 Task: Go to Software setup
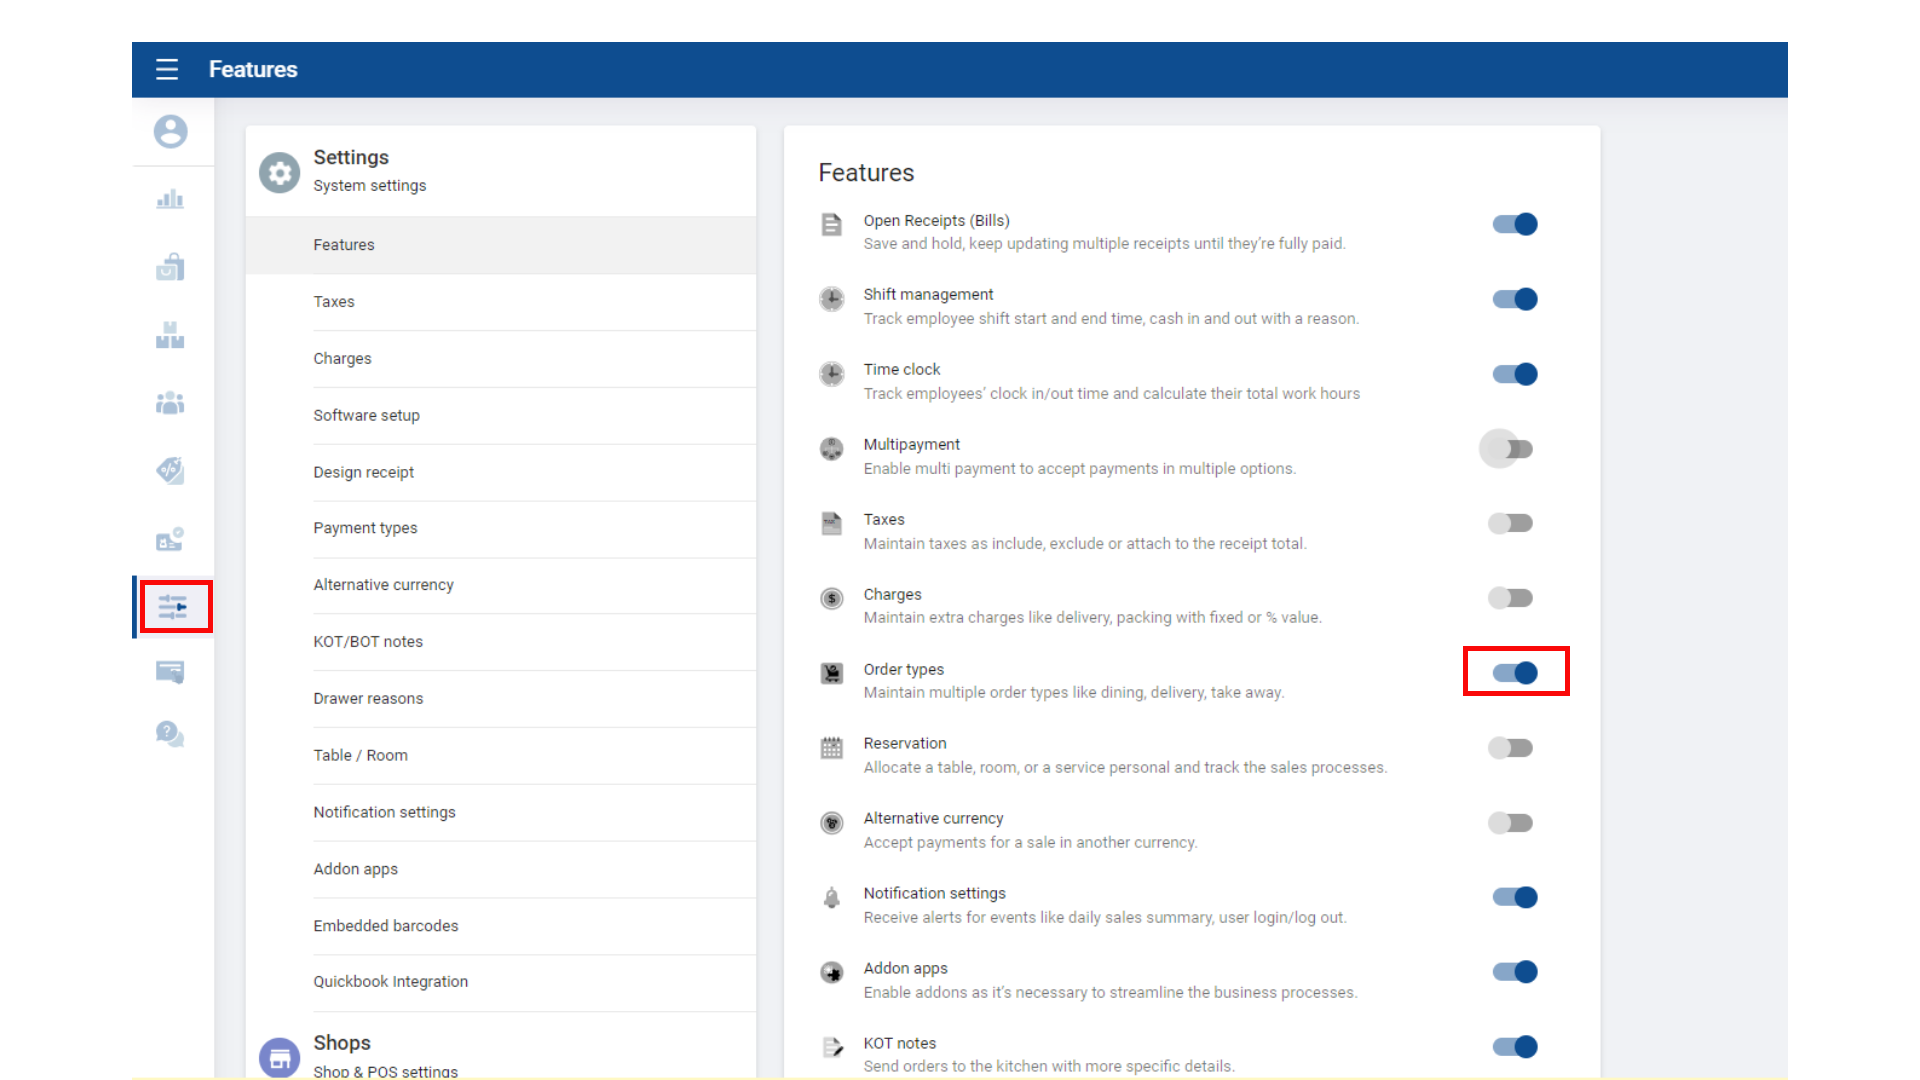pyautogui.click(x=501, y=416)
